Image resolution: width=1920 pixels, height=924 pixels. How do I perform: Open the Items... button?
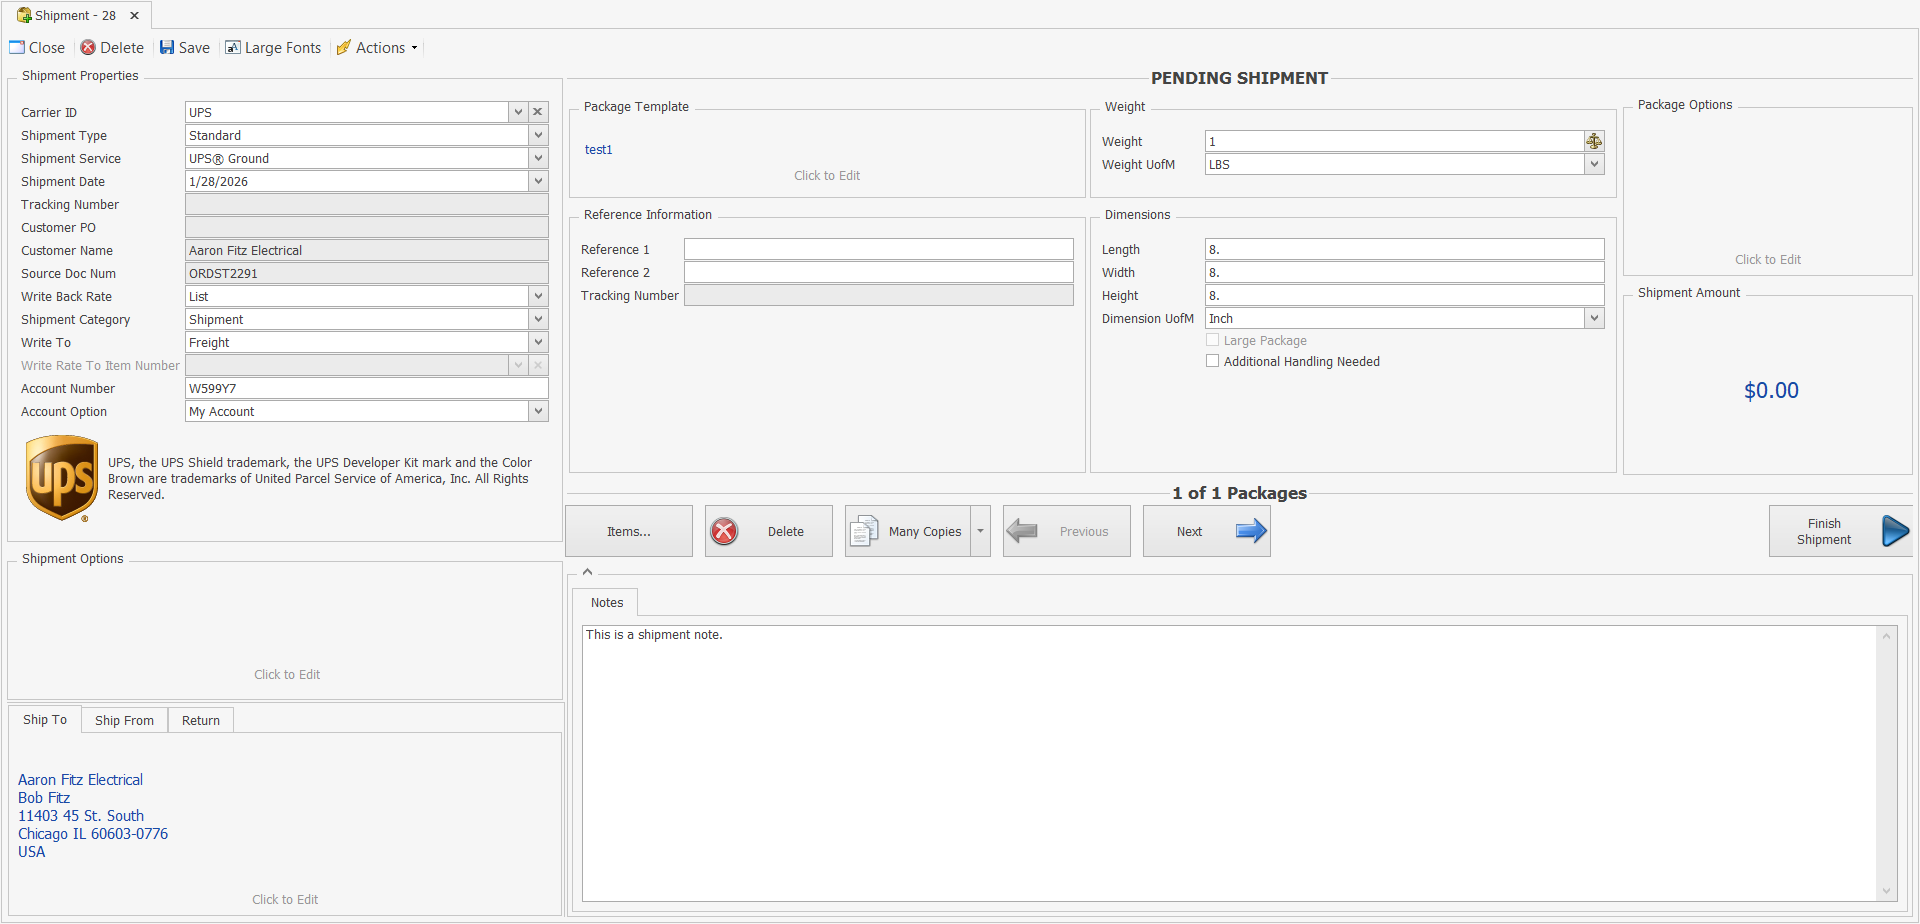tap(629, 531)
